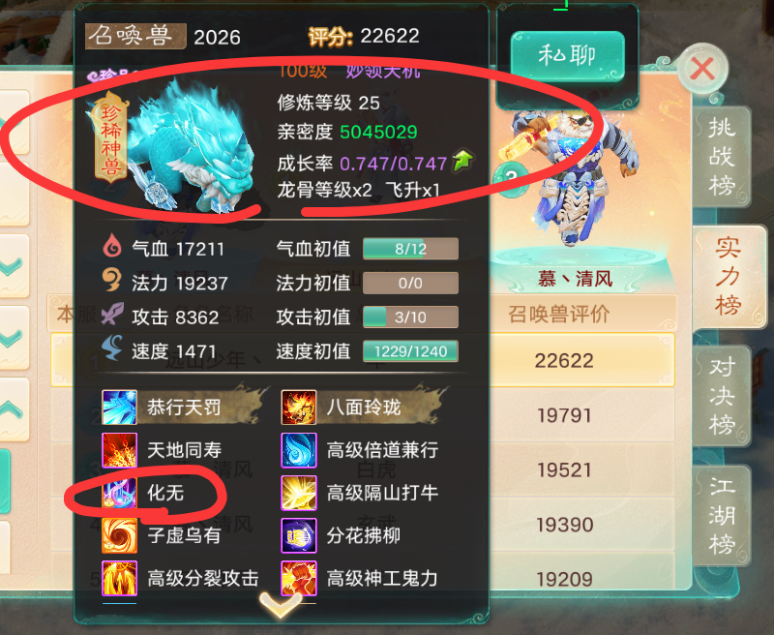Click the green growth rate upgrade arrow
The height and width of the screenshot is (635, 774).
(x=463, y=160)
